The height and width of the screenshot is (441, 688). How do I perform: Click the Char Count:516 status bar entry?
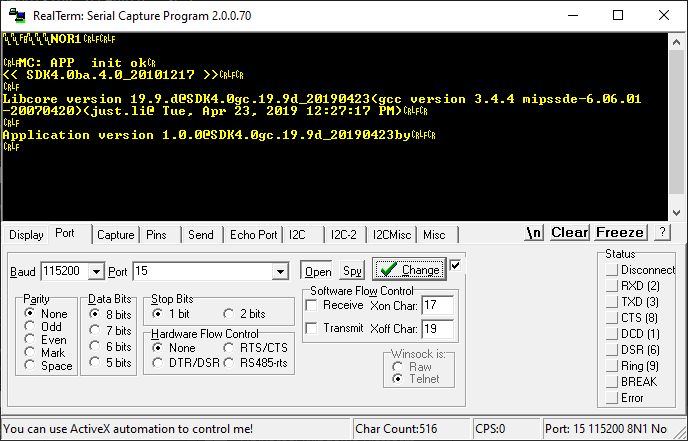(412, 429)
